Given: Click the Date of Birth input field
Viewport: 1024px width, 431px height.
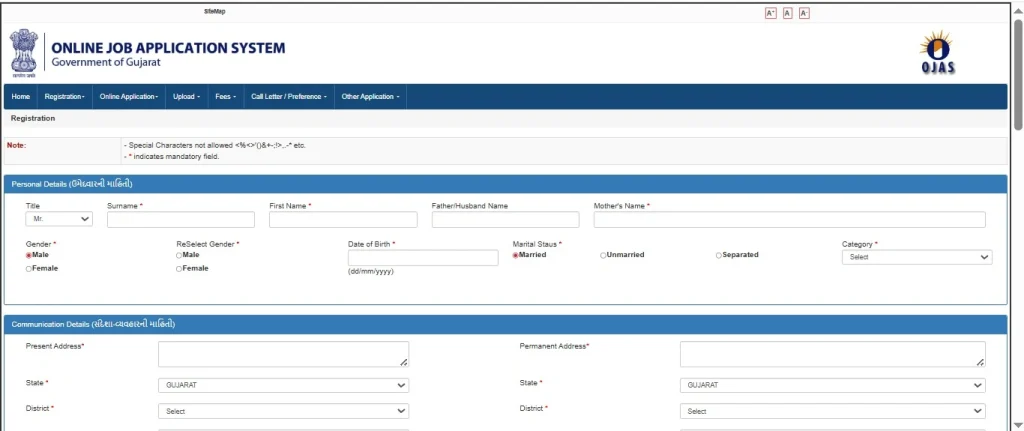Looking at the screenshot, I should [x=422, y=258].
